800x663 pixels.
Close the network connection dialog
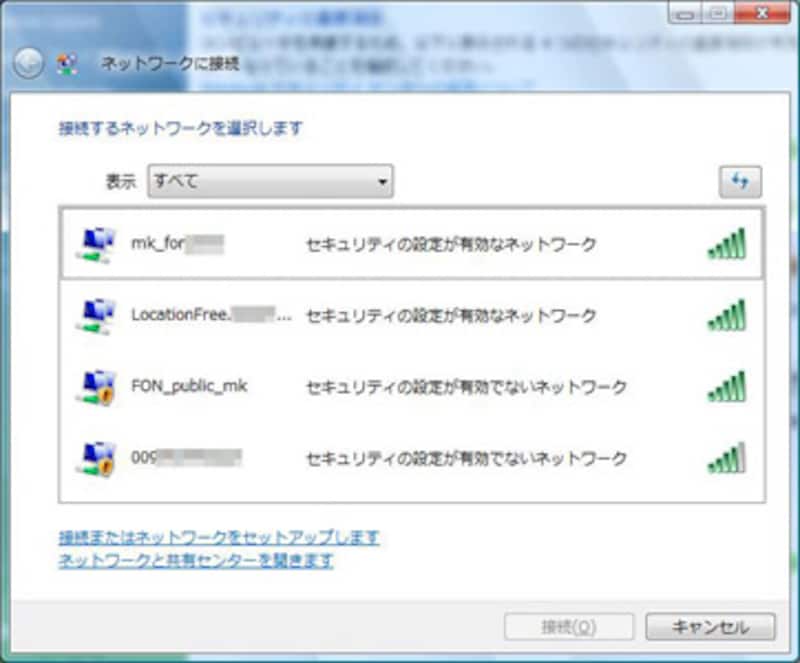pos(762,13)
